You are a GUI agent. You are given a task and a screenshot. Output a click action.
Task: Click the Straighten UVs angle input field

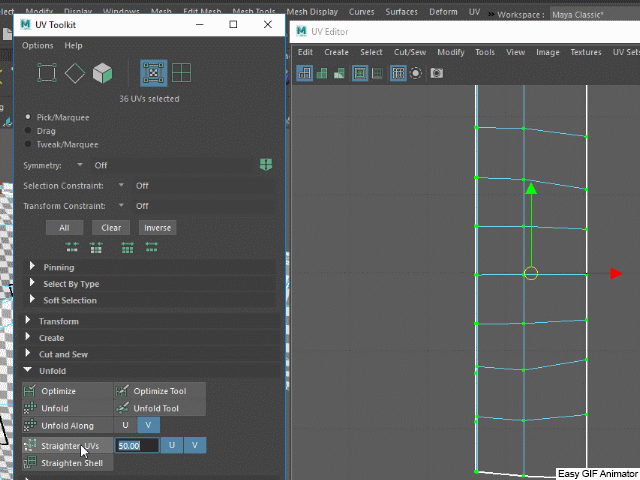[136, 445]
